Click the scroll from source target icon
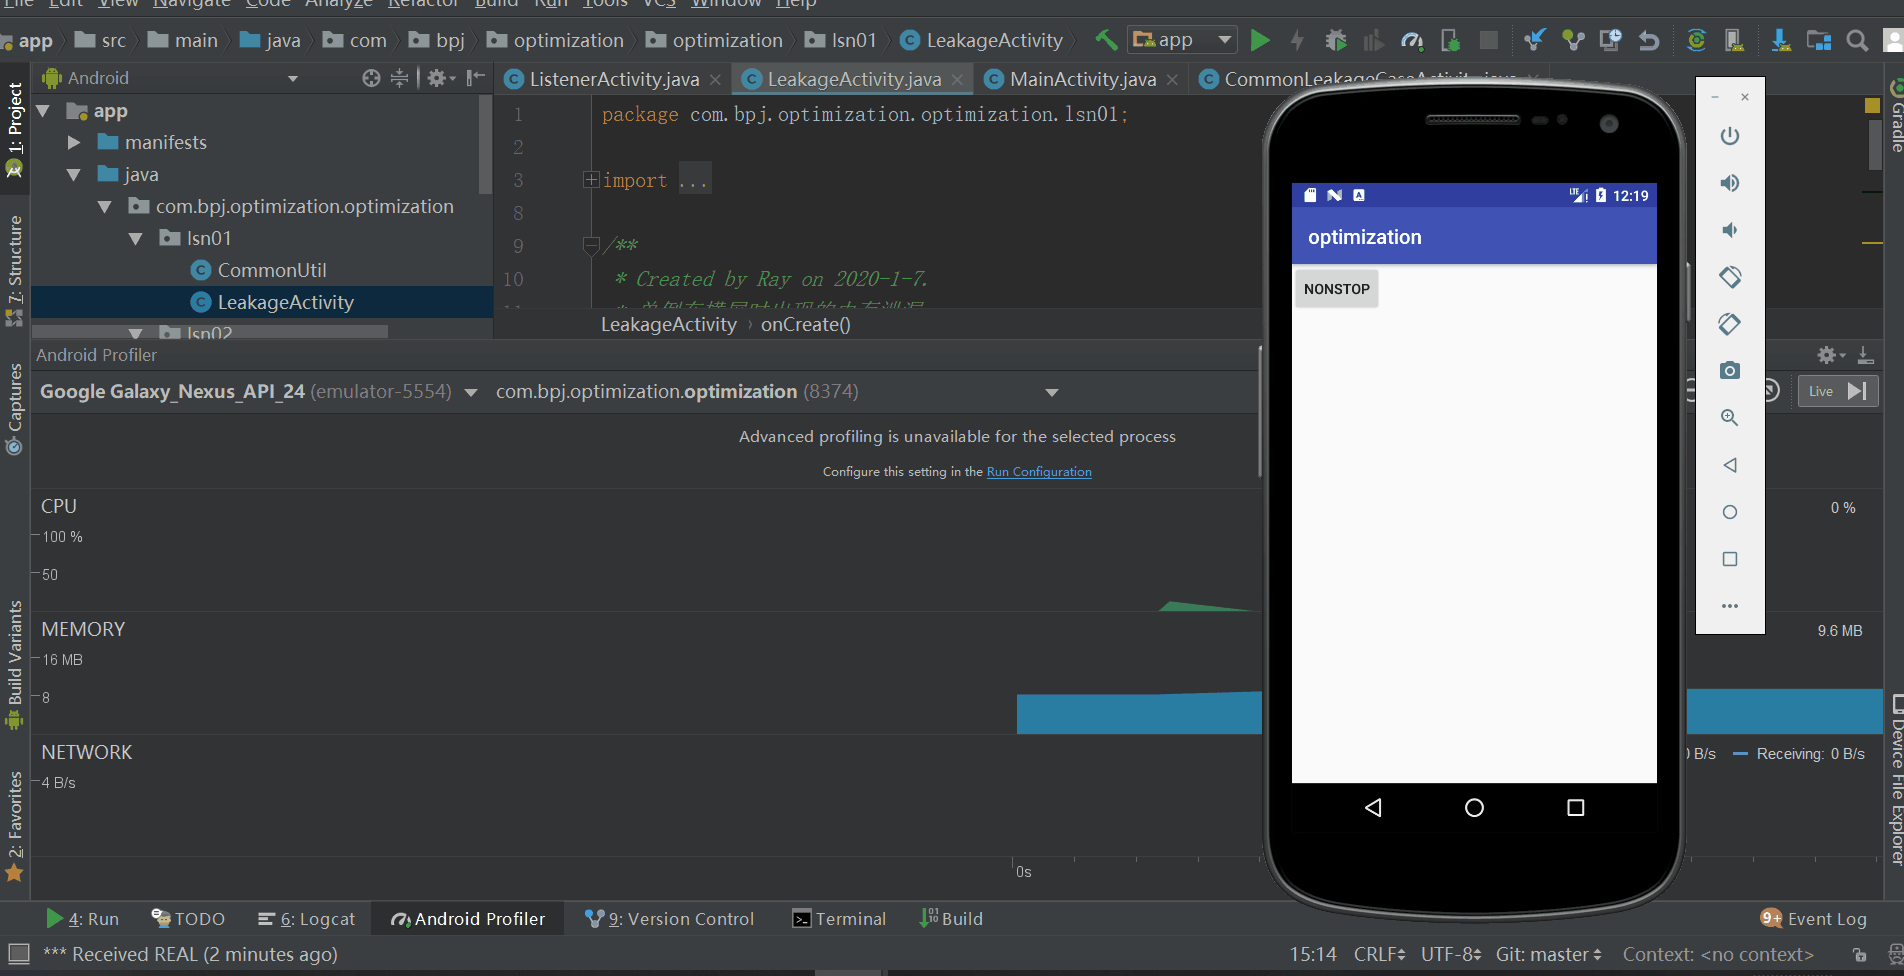Image resolution: width=1904 pixels, height=976 pixels. [x=371, y=78]
